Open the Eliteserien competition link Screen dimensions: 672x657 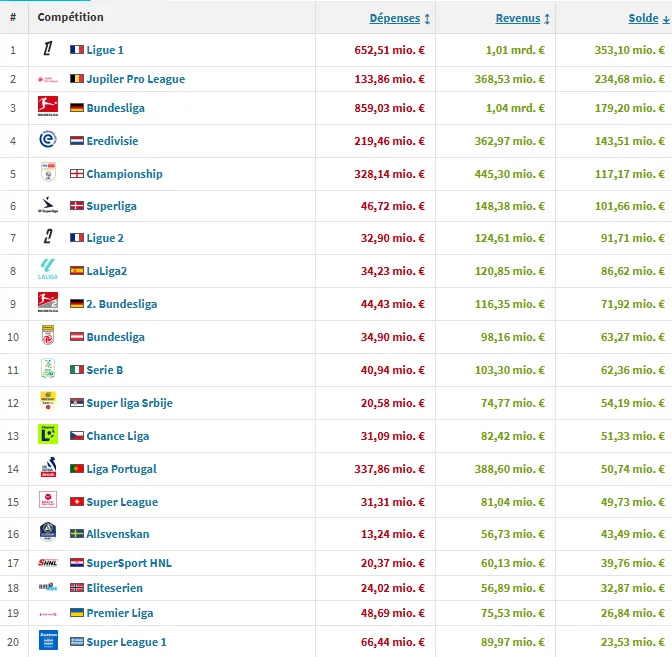pos(117,588)
